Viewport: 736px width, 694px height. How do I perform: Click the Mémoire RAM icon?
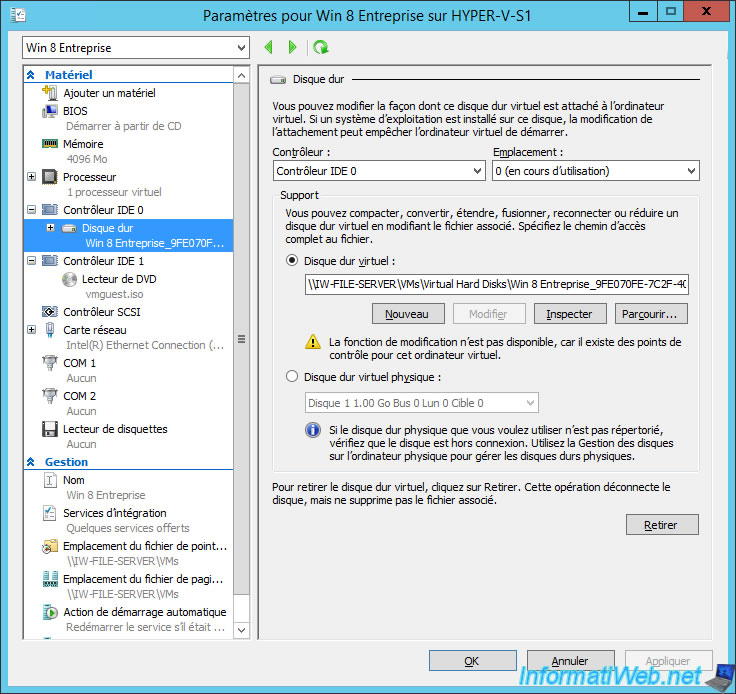tap(50, 144)
